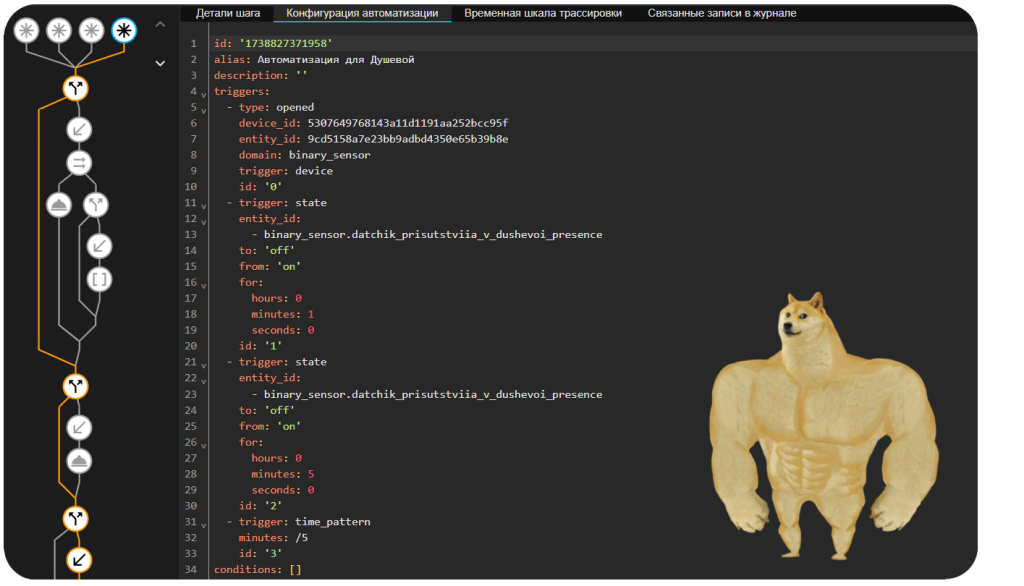The height and width of the screenshot is (586, 1024).
Task: Select the third gray trigger node from the left
Action: 91,30
